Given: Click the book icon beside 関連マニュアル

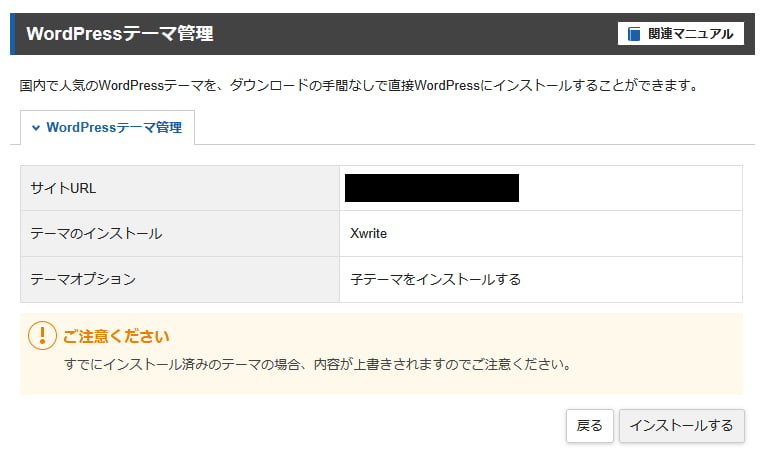Looking at the screenshot, I should pyautogui.click(x=633, y=34).
